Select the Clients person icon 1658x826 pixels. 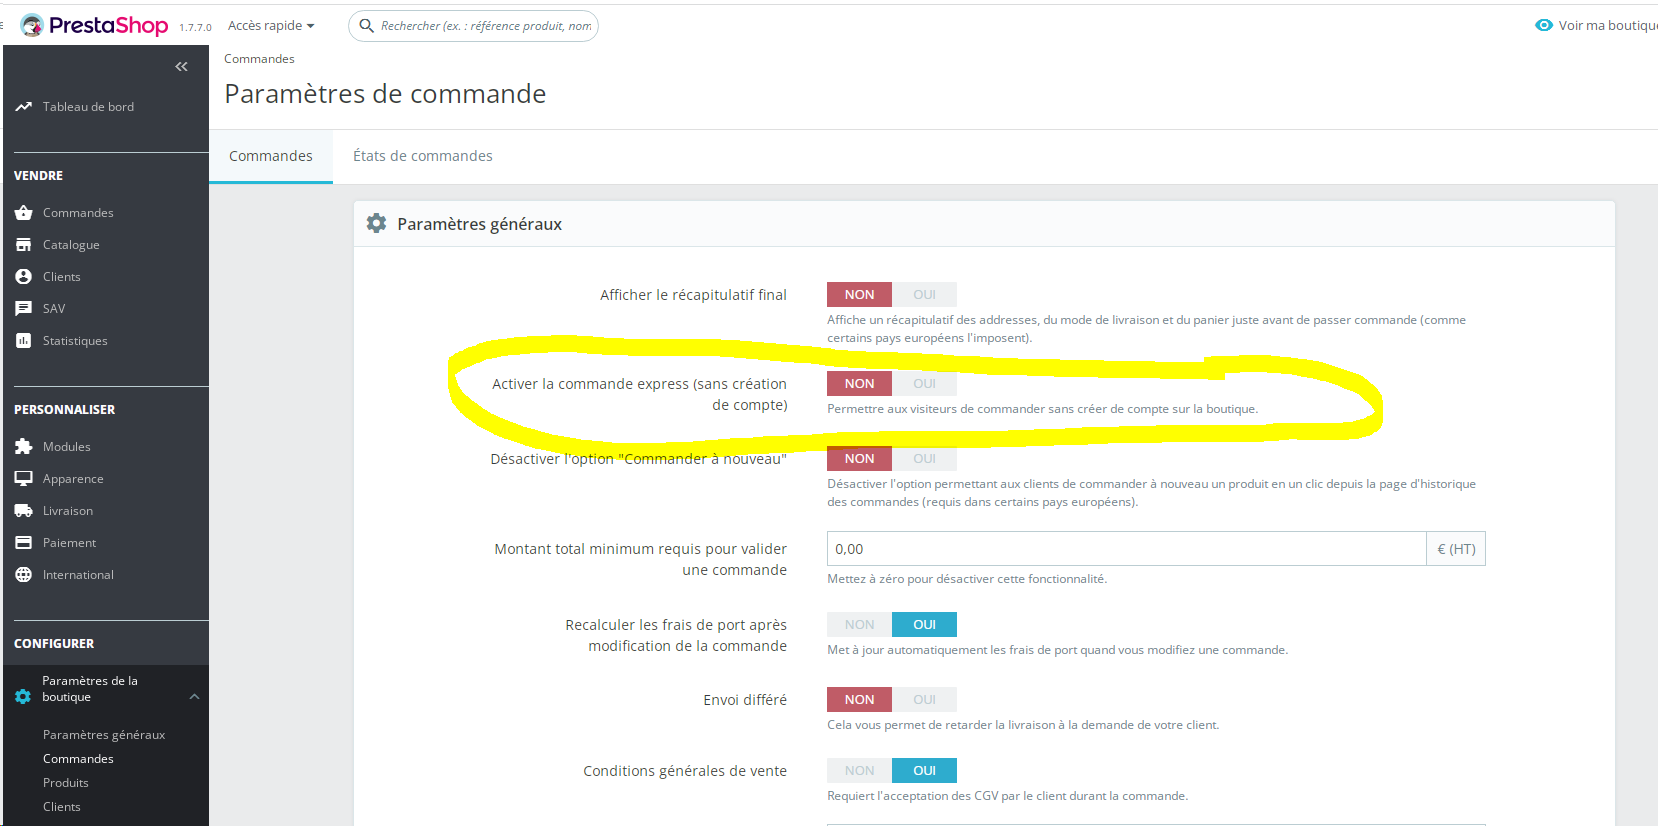click(x=23, y=277)
